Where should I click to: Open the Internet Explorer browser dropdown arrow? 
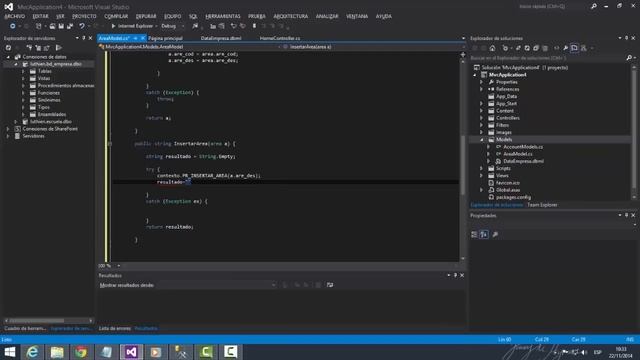click(x=156, y=26)
